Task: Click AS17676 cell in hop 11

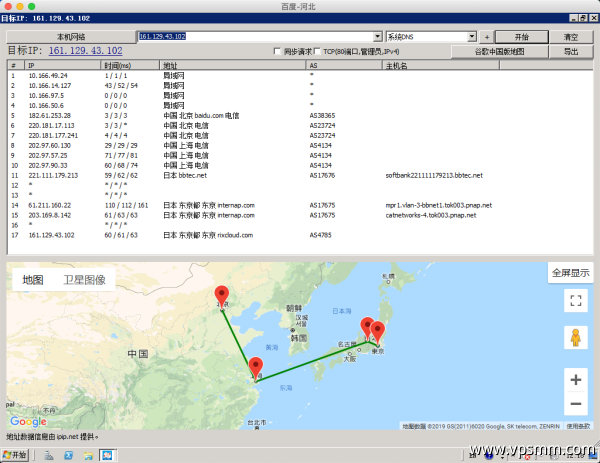Action: (322, 175)
